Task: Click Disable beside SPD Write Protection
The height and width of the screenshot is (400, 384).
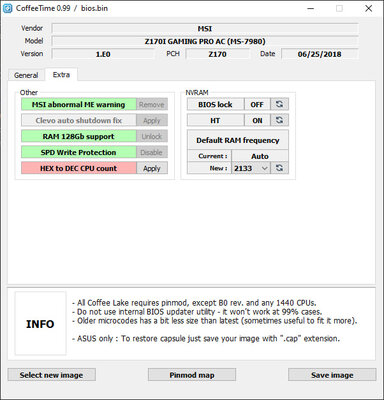Action: click(x=152, y=152)
